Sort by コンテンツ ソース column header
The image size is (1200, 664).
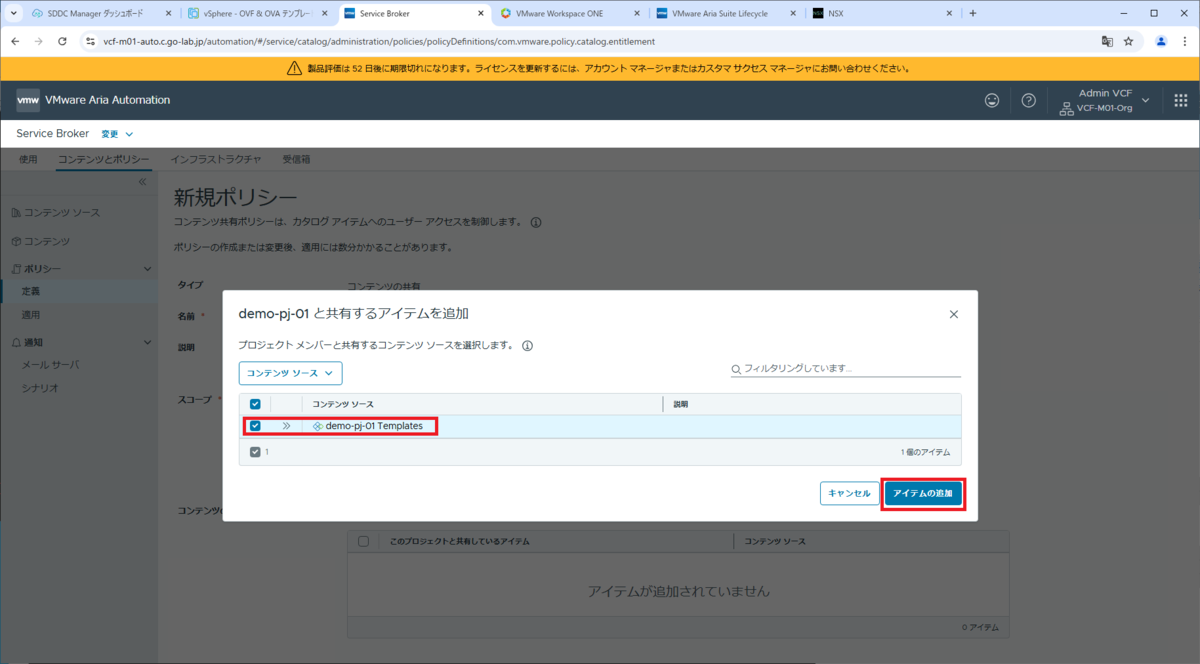343,404
